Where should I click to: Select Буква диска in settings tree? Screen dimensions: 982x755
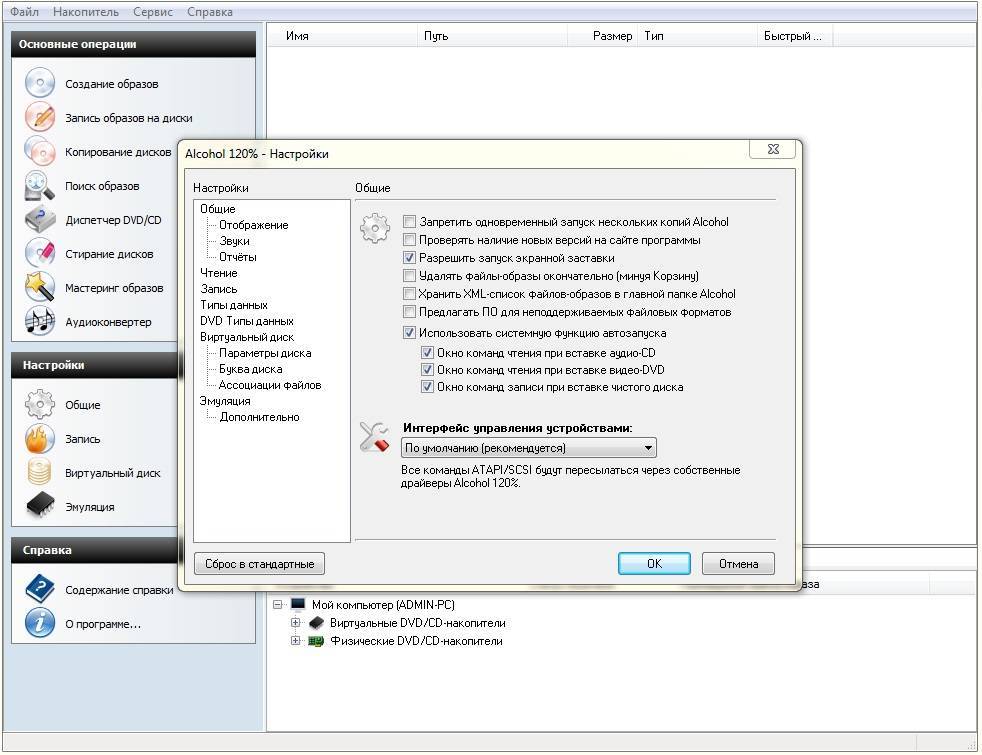pos(250,369)
